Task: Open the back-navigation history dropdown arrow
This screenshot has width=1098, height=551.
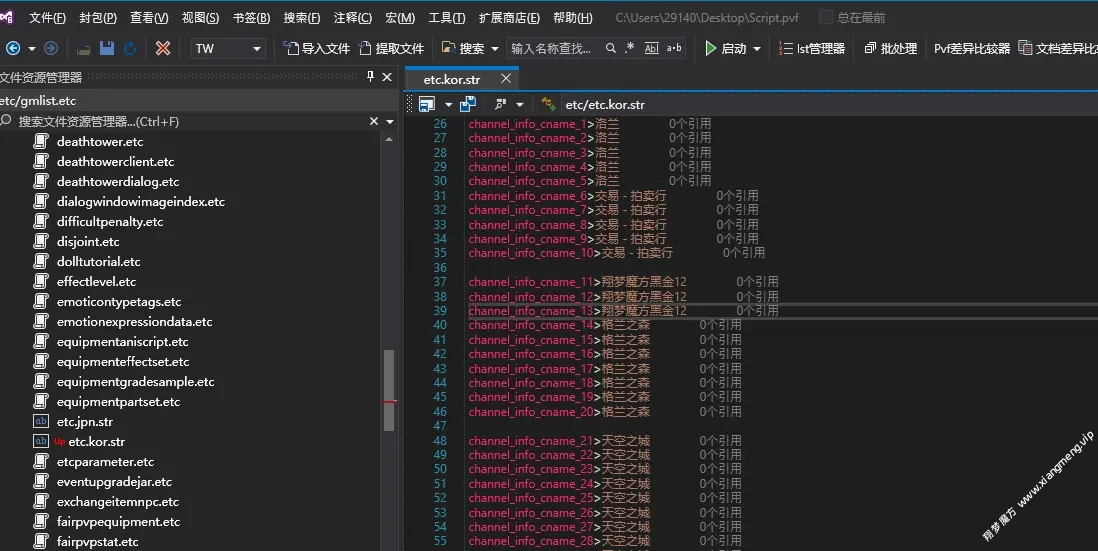Action: click(32, 49)
